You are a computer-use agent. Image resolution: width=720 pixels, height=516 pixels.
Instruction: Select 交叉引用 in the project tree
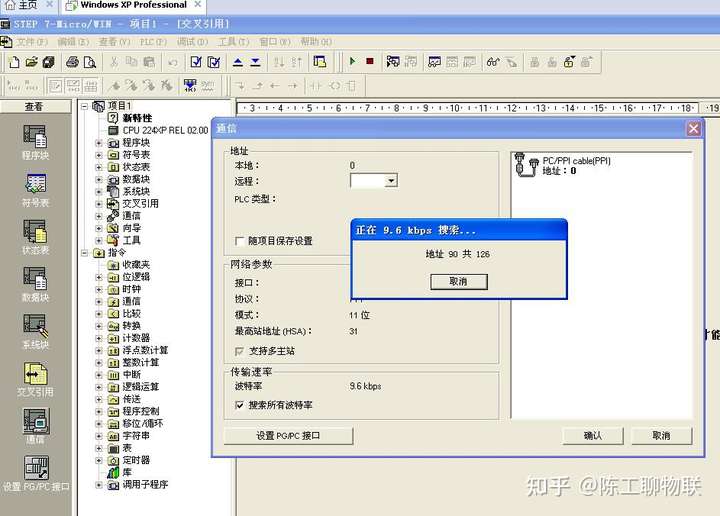pos(141,203)
